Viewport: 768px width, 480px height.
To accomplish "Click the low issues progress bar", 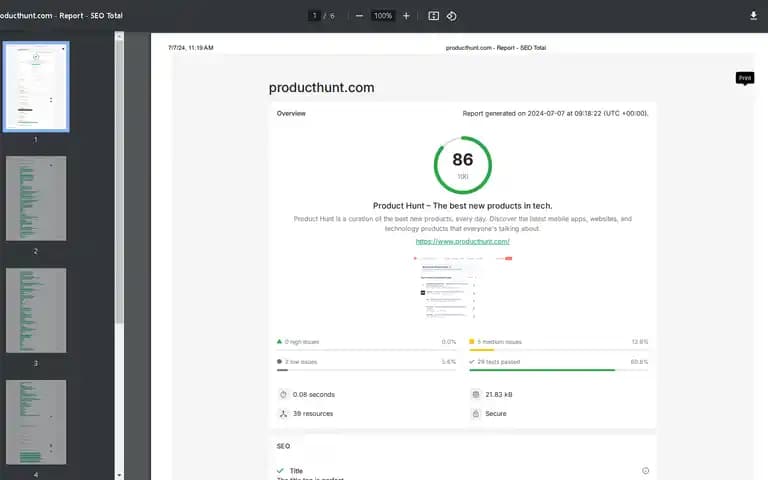I will (366, 370).
